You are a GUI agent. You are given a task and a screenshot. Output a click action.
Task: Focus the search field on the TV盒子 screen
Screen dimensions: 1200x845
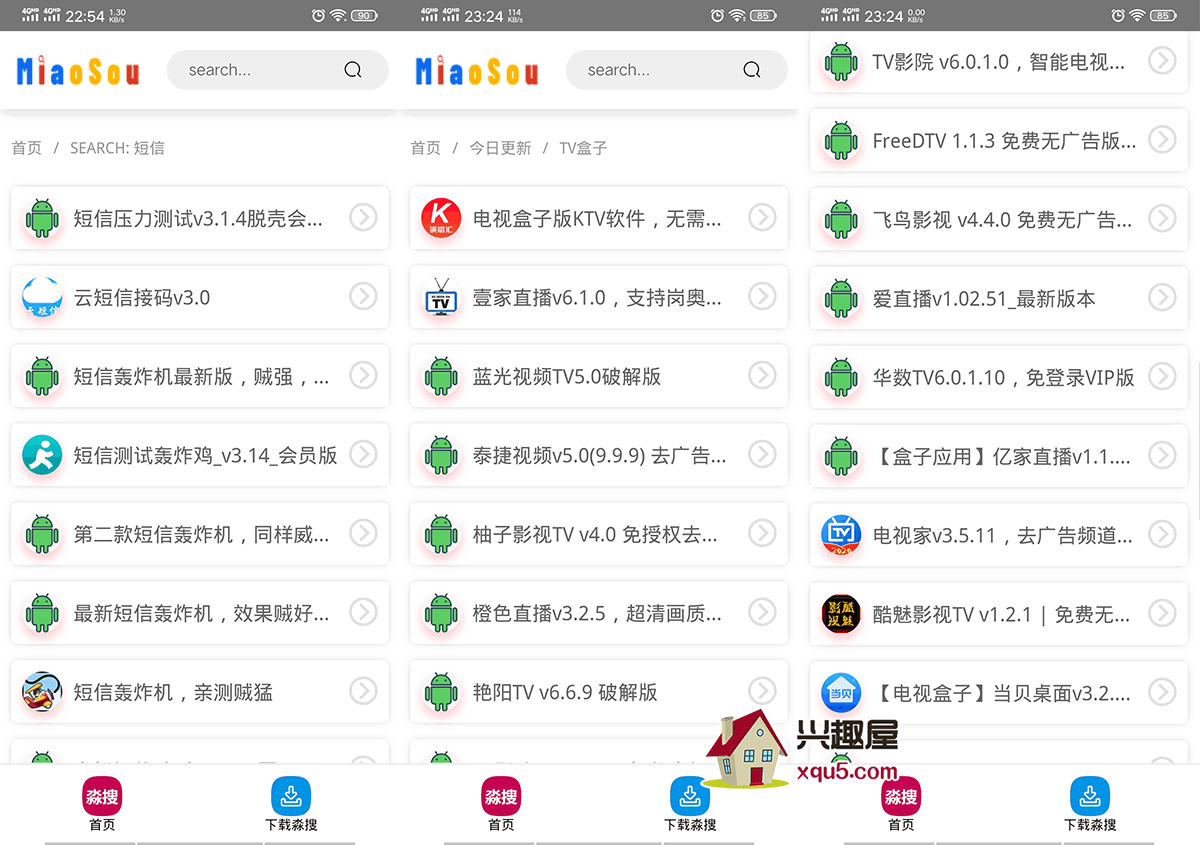tap(677, 70)
